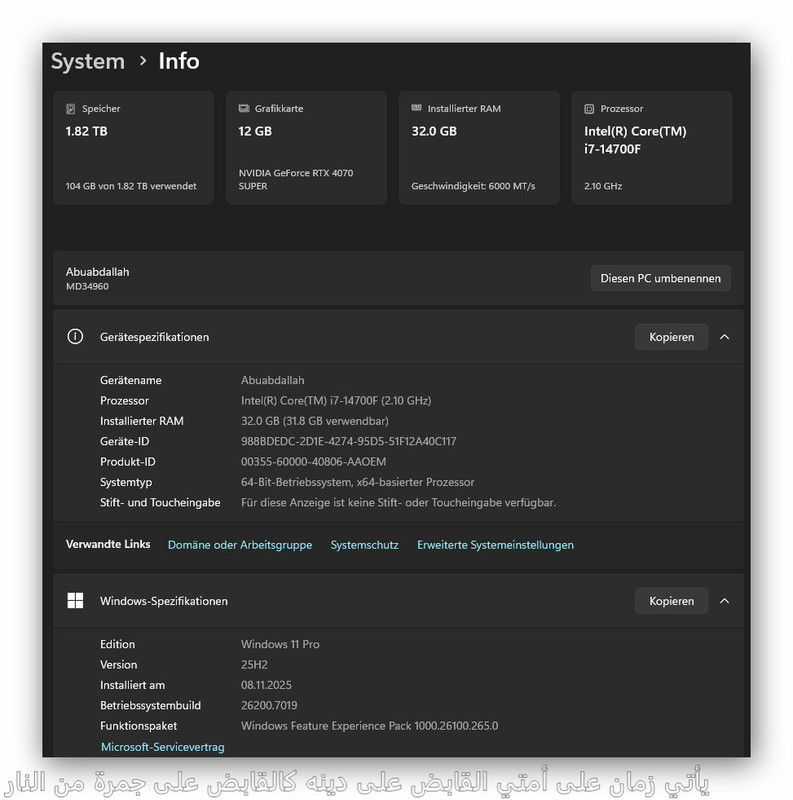Click the PC name Abuabdallah heading
The image size is (793, 800).
tap(97, 272)
